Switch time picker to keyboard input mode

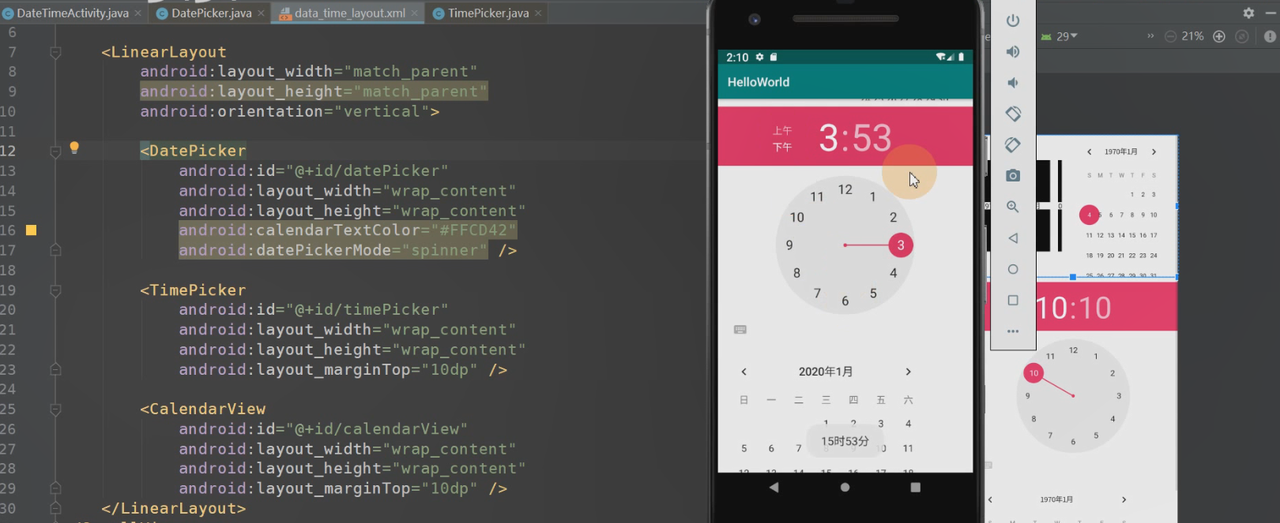(740, 329)
